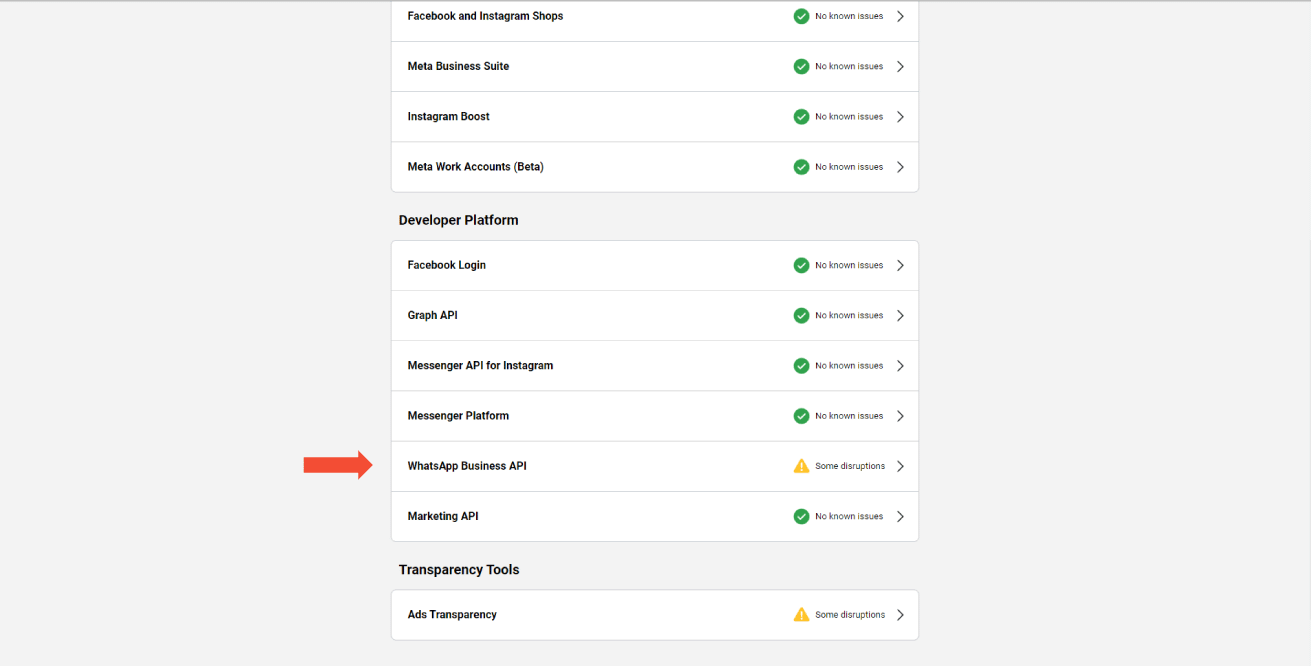The width and height of the screenshot is (1311, 666).
Task: Click green check icon for Facebook Login
Action: click(x=801, y=265)
